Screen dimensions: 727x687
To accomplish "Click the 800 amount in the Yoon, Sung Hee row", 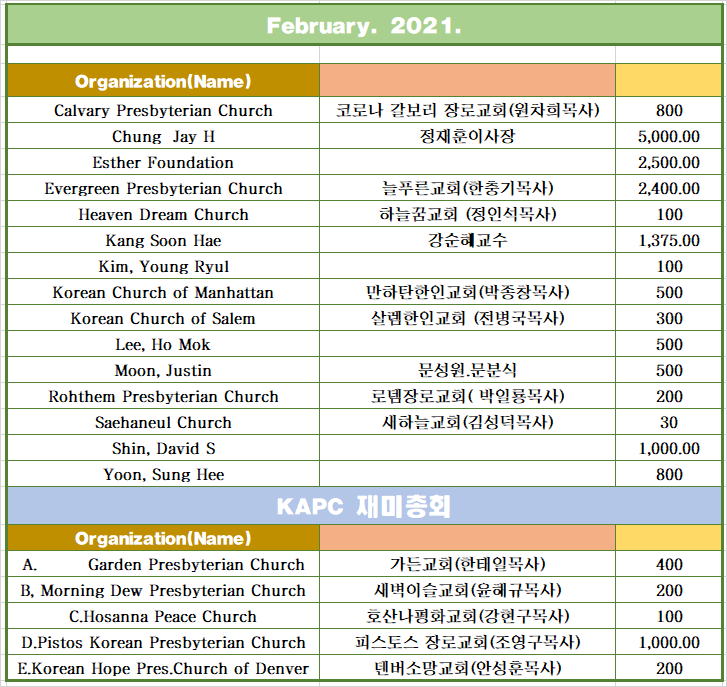I will (669, 474).
